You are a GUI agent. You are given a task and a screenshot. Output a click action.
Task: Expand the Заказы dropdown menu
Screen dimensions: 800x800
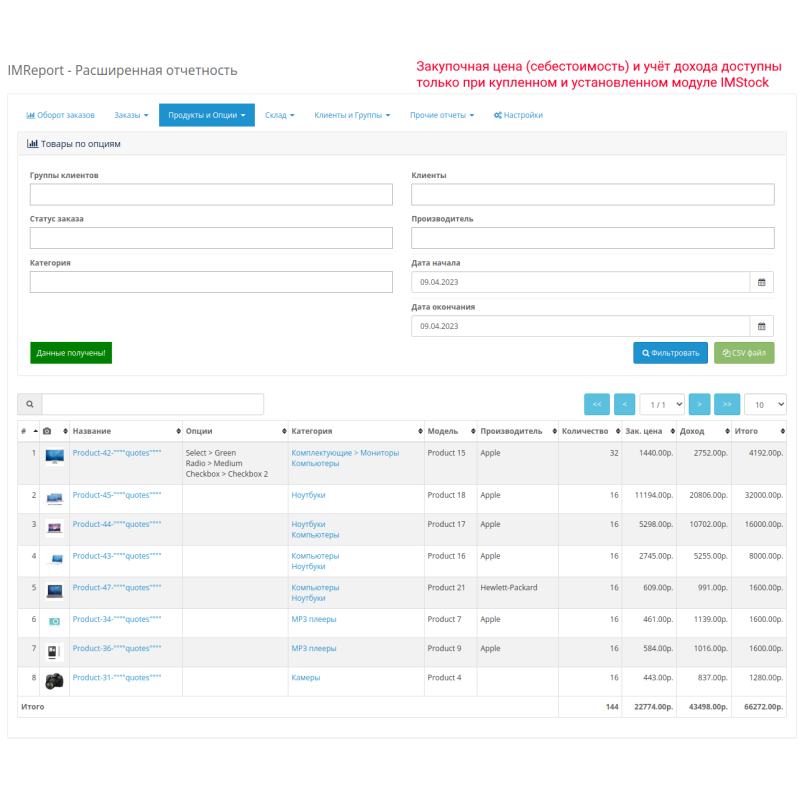(131, 114)
